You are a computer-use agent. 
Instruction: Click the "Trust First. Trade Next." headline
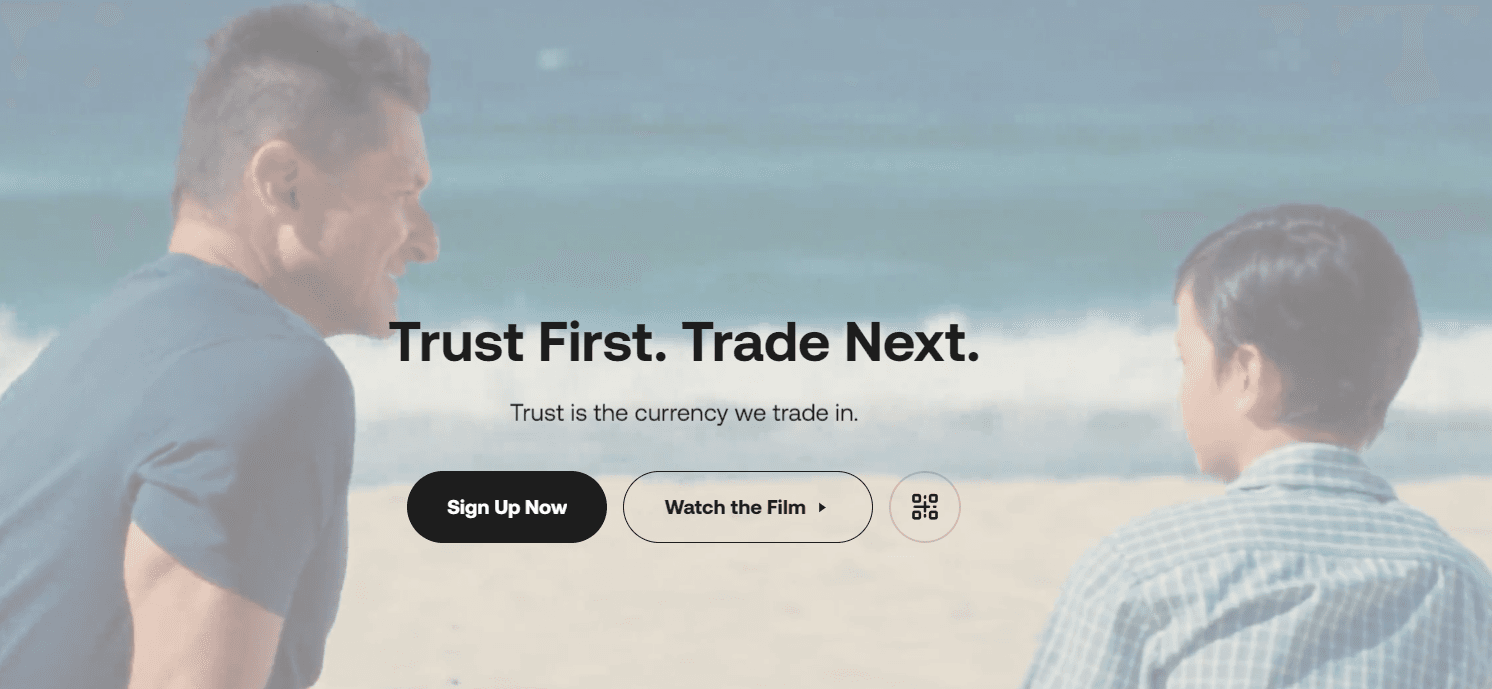[x=684, y=342]
